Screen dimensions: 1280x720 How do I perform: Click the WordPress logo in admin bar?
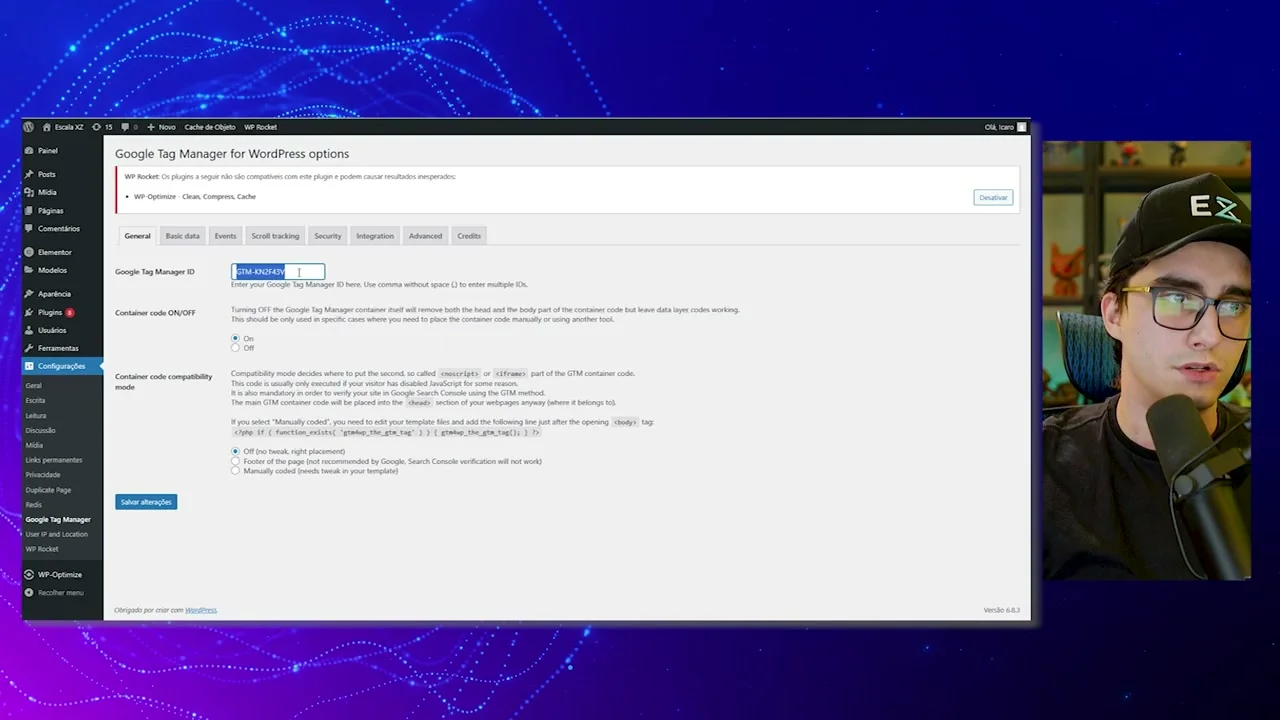tap(29, 127)
